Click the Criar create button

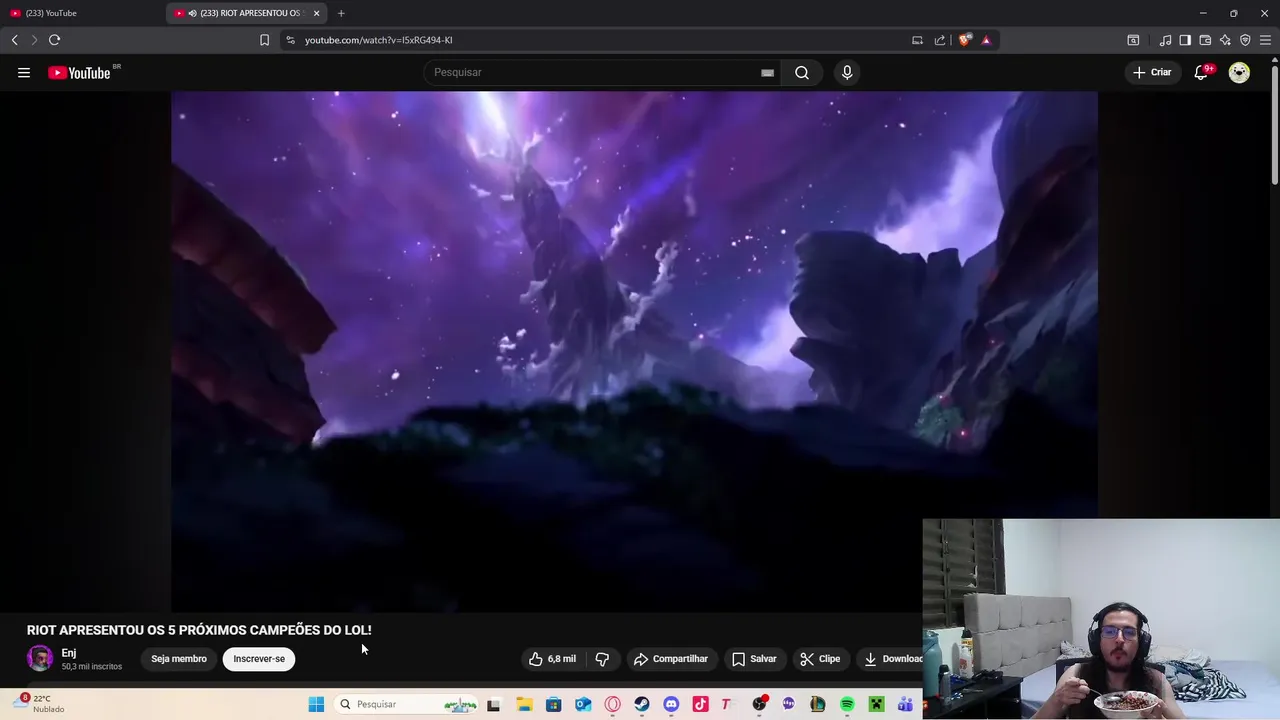point(1151,72)
